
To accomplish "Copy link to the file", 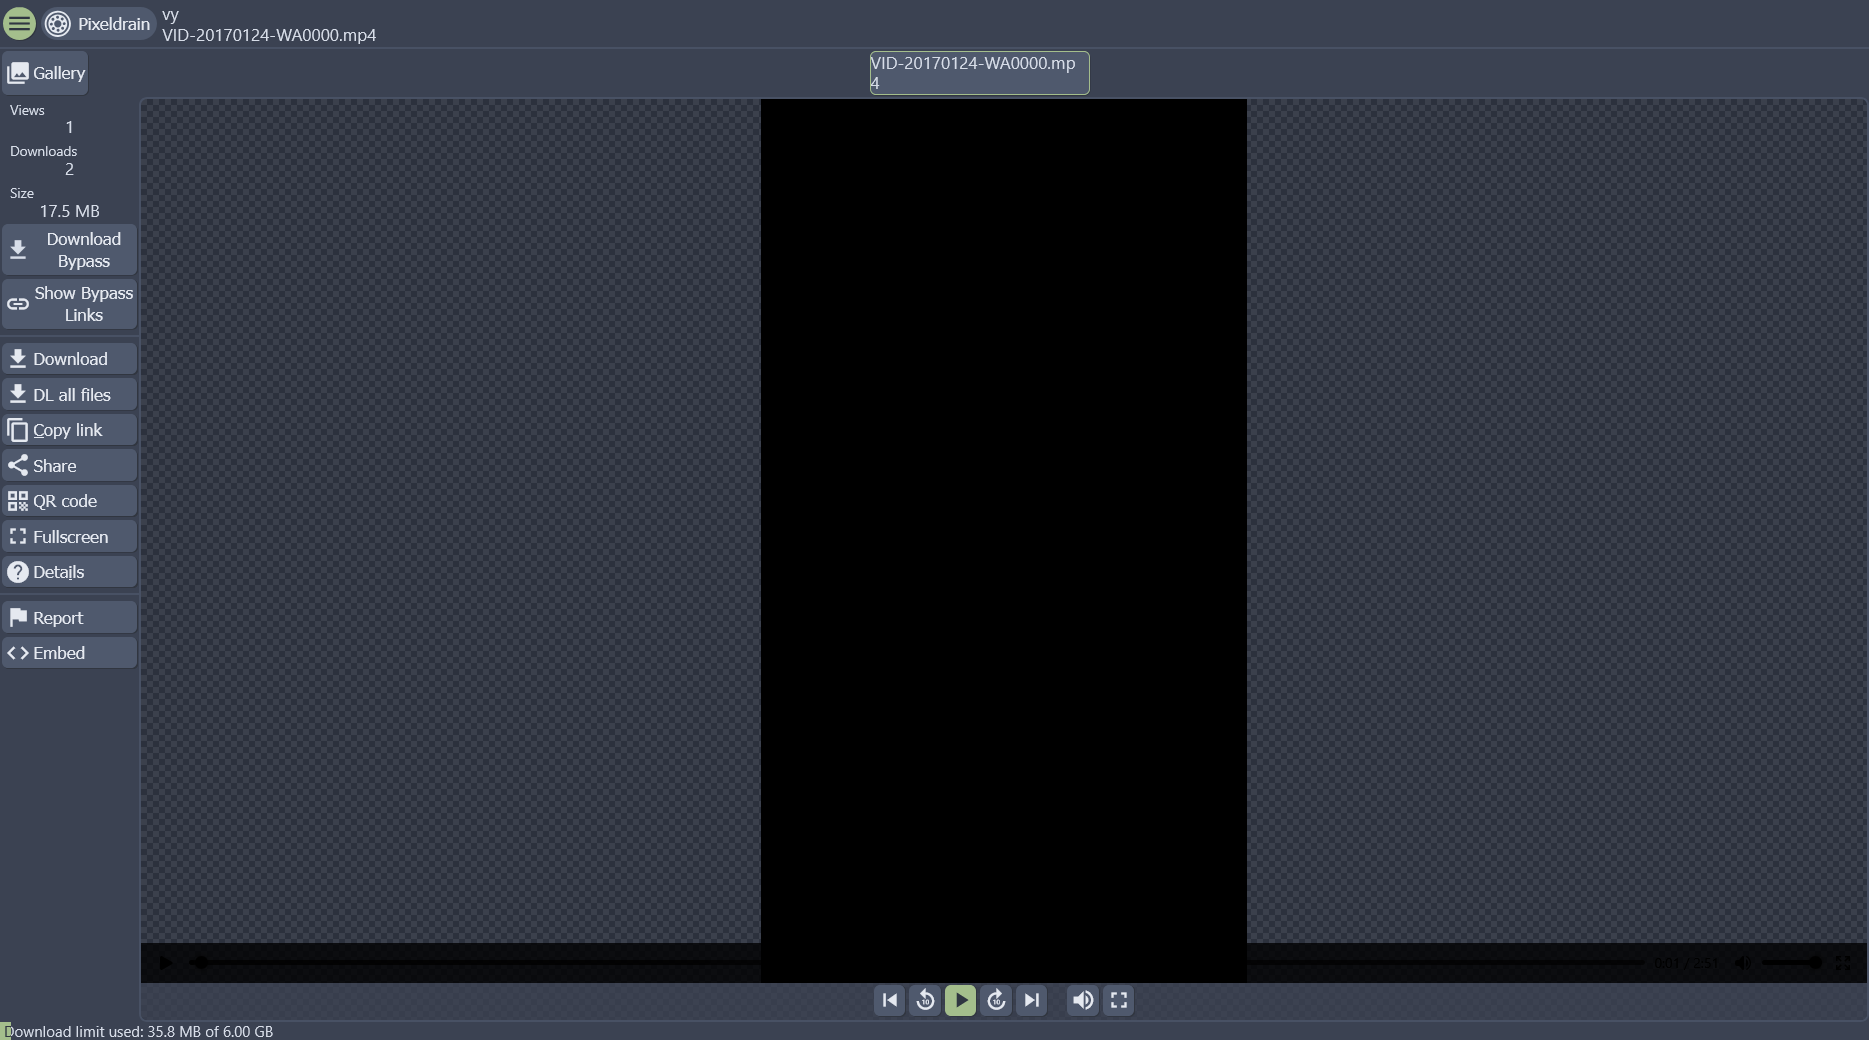I will [x=69, y=430].
